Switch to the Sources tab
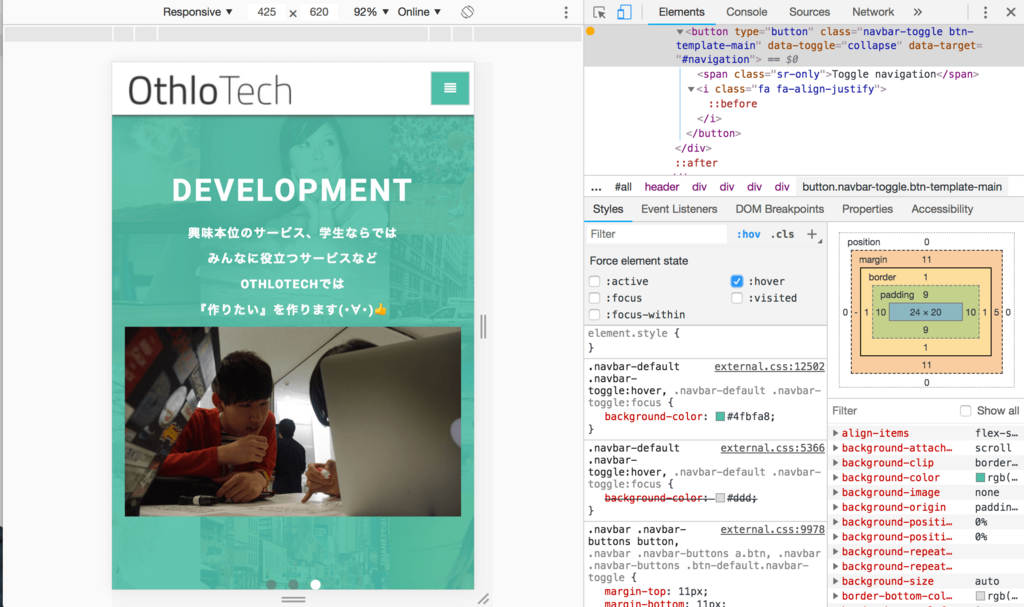1024x607 pixels. [x=809, y=12]
